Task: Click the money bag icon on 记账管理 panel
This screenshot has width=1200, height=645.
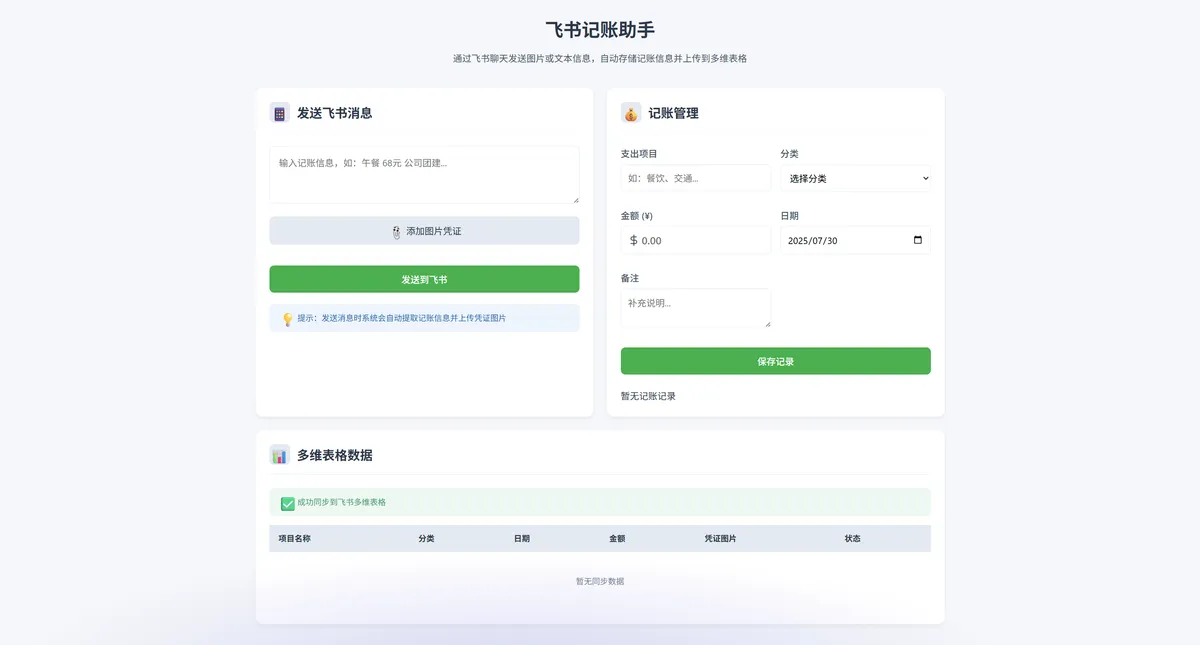Action: (x=629, y=113)
